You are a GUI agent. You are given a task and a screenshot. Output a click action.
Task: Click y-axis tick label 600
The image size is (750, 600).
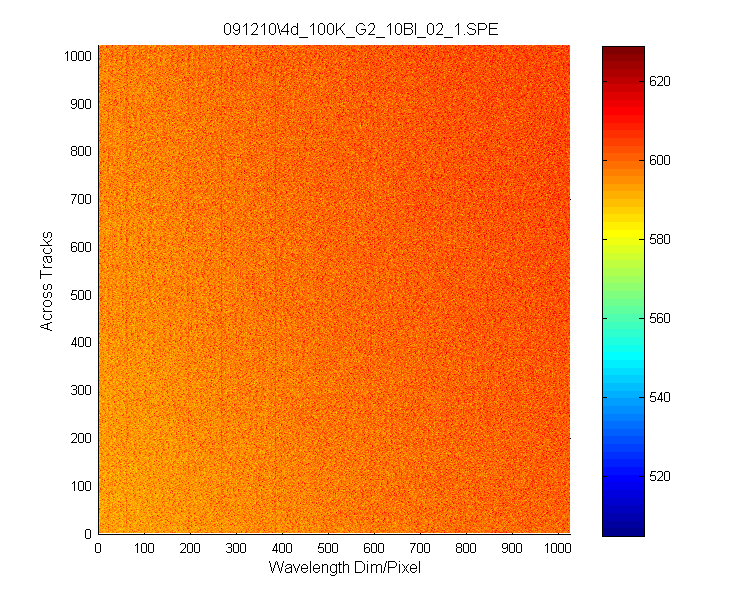81,247
